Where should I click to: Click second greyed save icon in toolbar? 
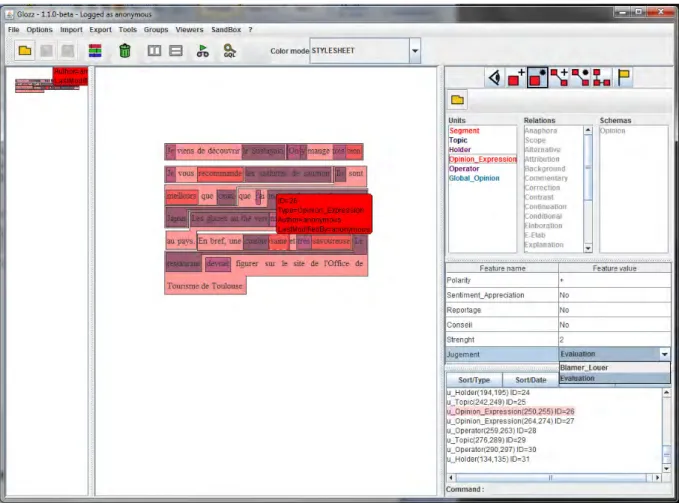(x=68, y=51)
